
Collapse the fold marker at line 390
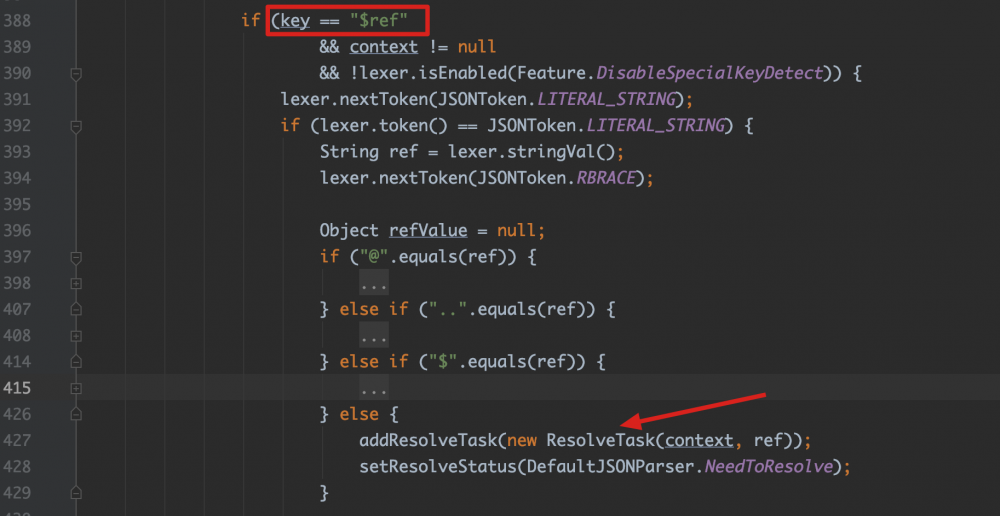pyautogui.click(x=76, y=74)
